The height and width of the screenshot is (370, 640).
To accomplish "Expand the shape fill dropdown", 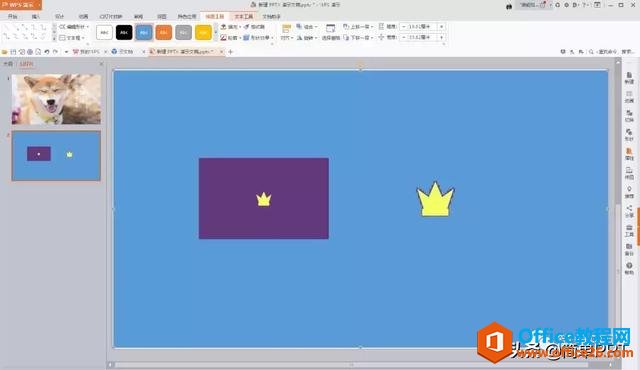I will point(240,27).
